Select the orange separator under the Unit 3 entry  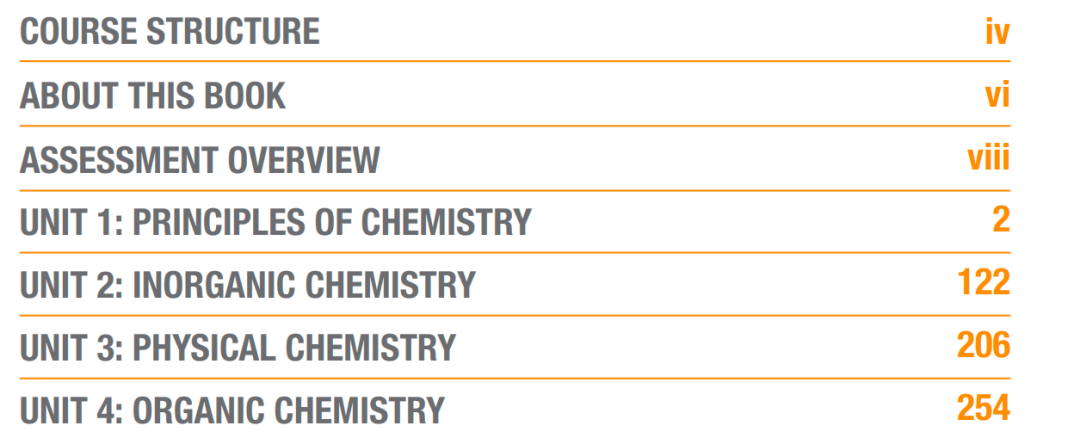[515, 378]
